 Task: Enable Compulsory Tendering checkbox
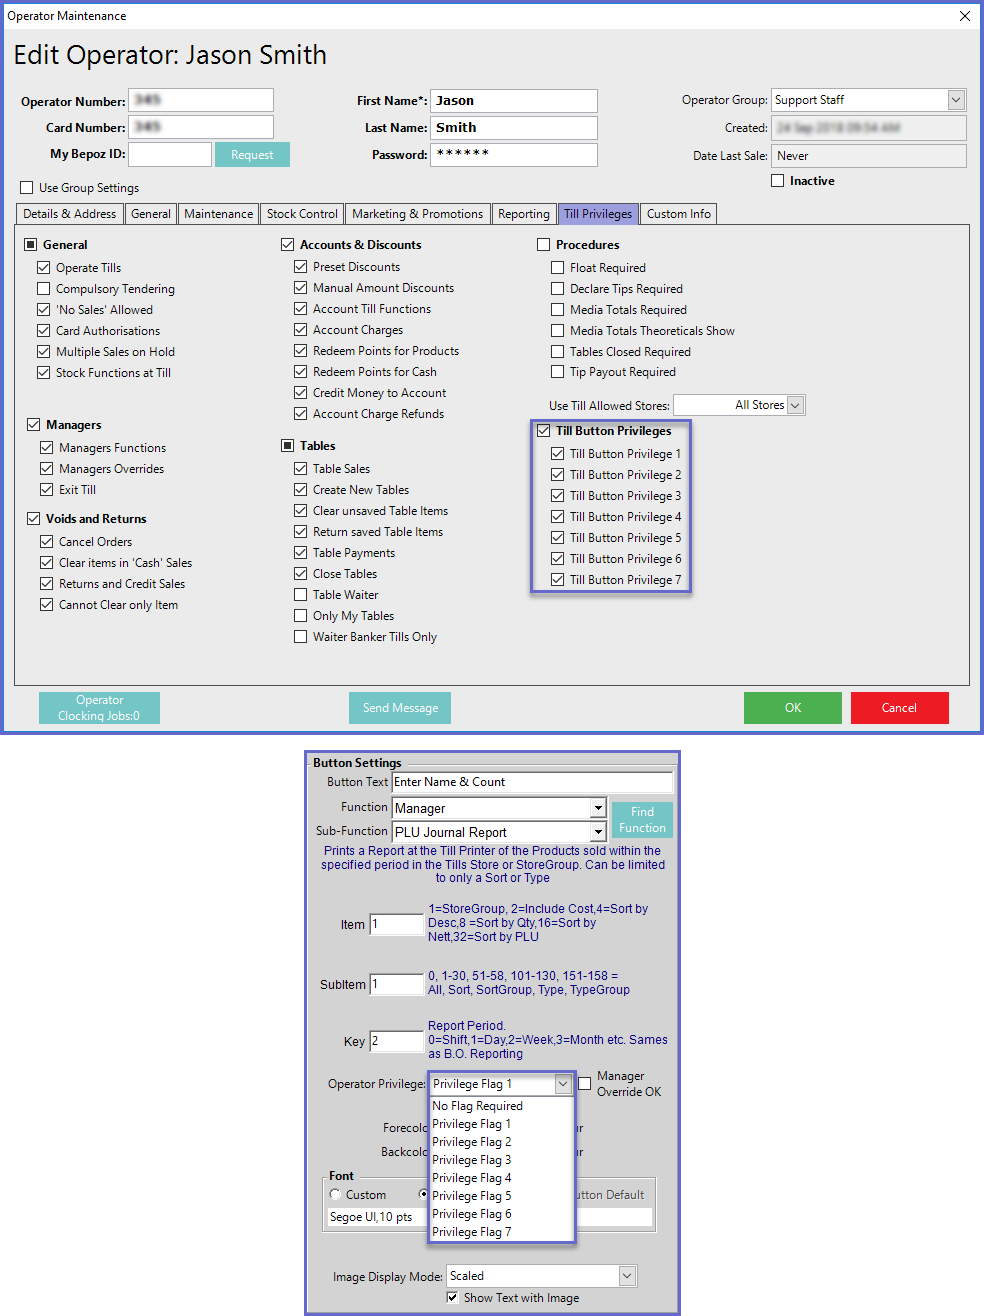(44, 289)
